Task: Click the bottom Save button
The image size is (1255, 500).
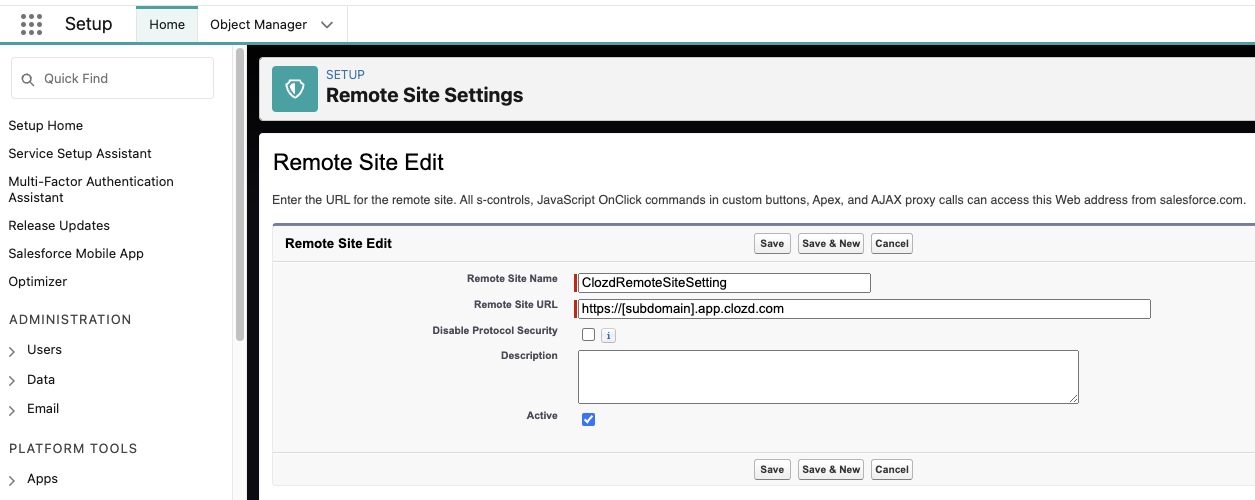Action: click(x=772, y=469)
